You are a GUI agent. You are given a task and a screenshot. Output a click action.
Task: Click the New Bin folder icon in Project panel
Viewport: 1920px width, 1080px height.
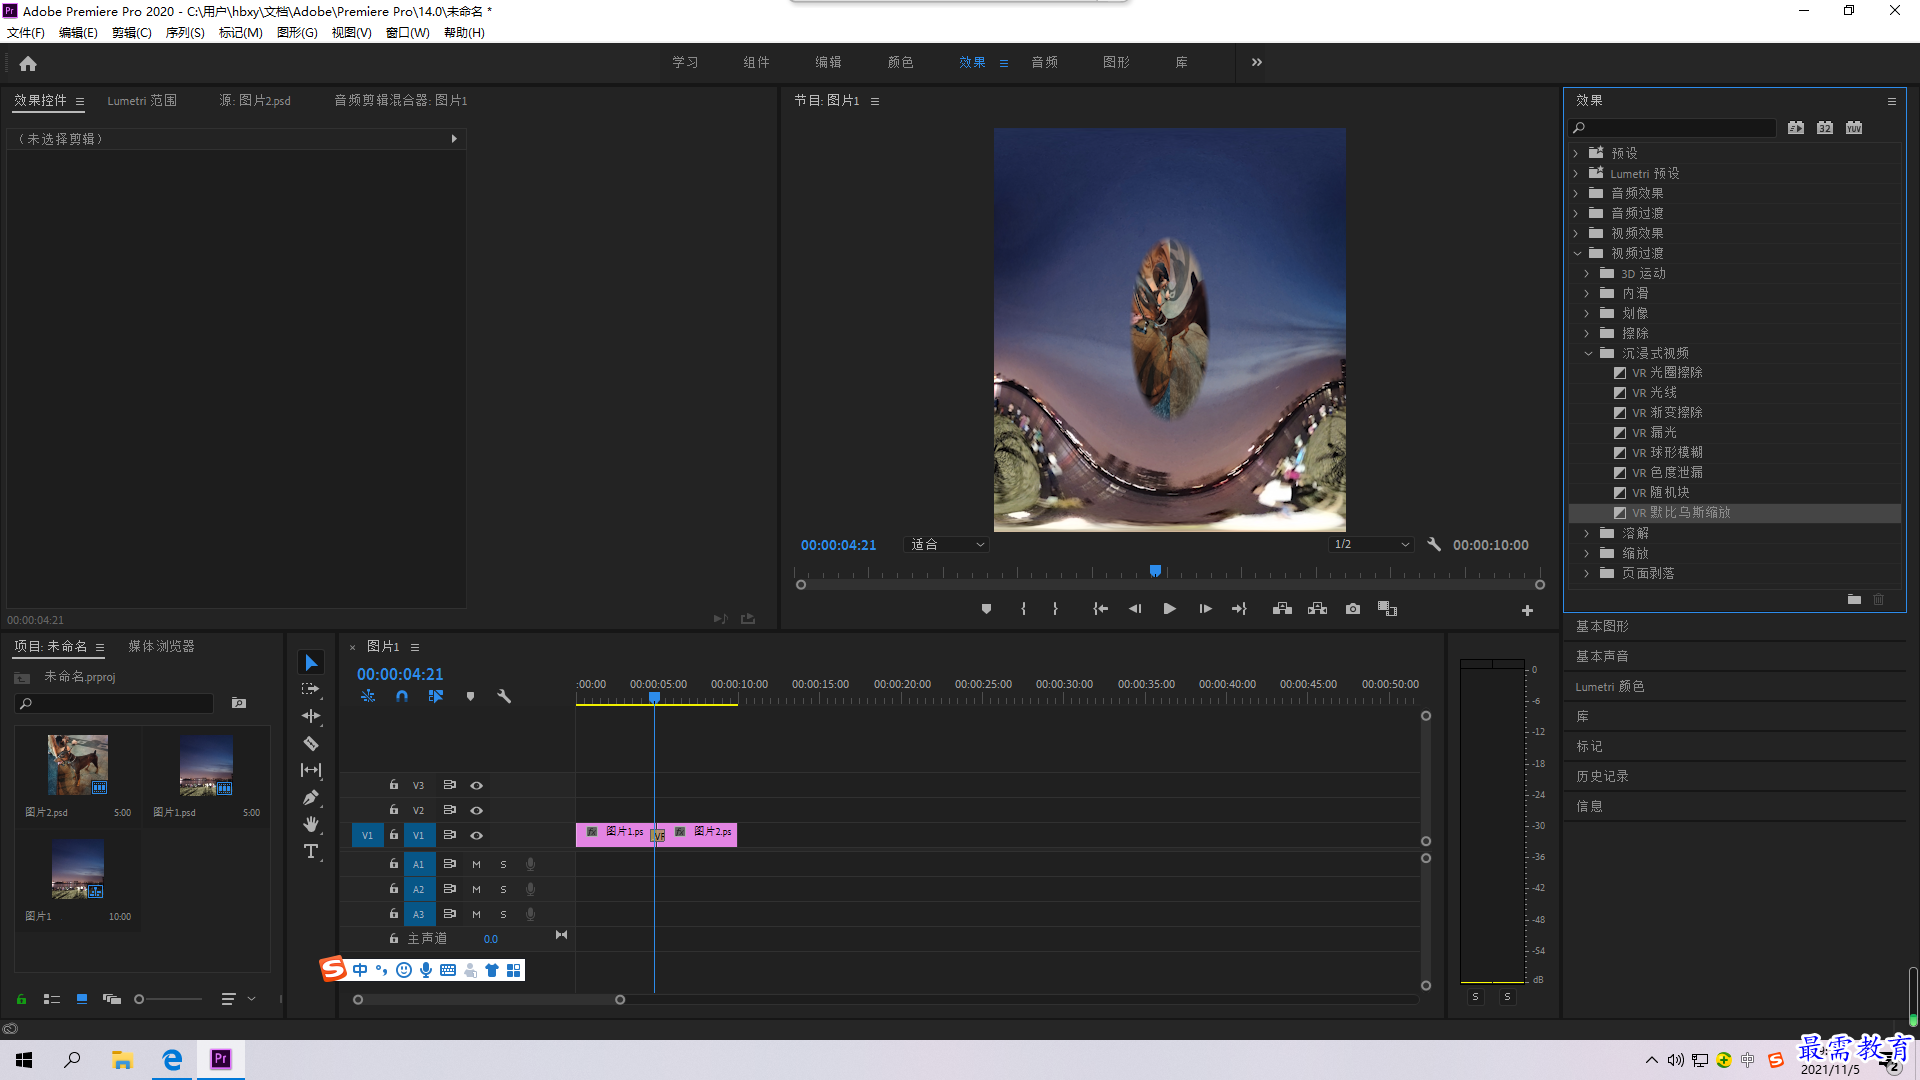[239, 703]
